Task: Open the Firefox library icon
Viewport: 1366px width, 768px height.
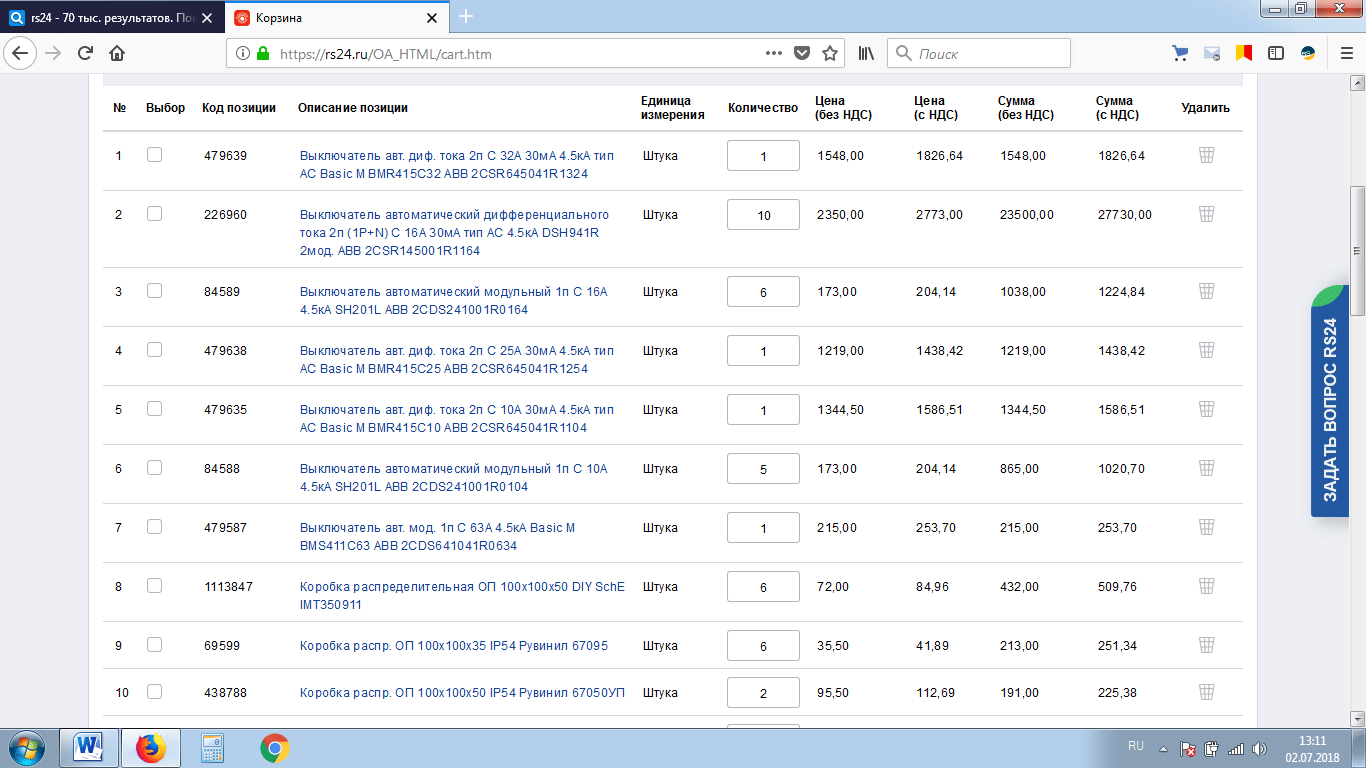Action: tap(866, 54)
